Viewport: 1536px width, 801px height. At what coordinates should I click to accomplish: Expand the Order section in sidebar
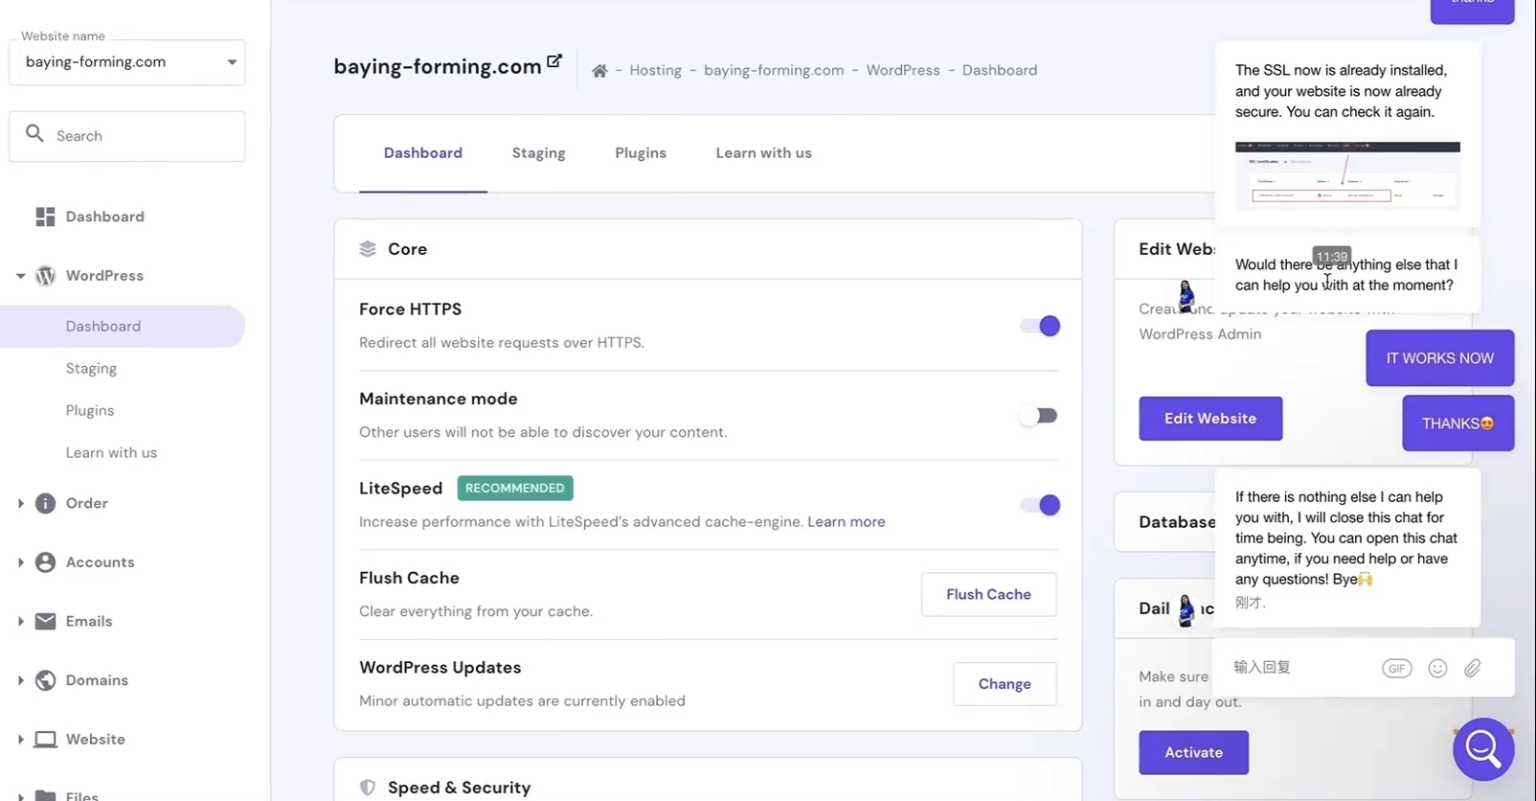(x=21, y=503)
